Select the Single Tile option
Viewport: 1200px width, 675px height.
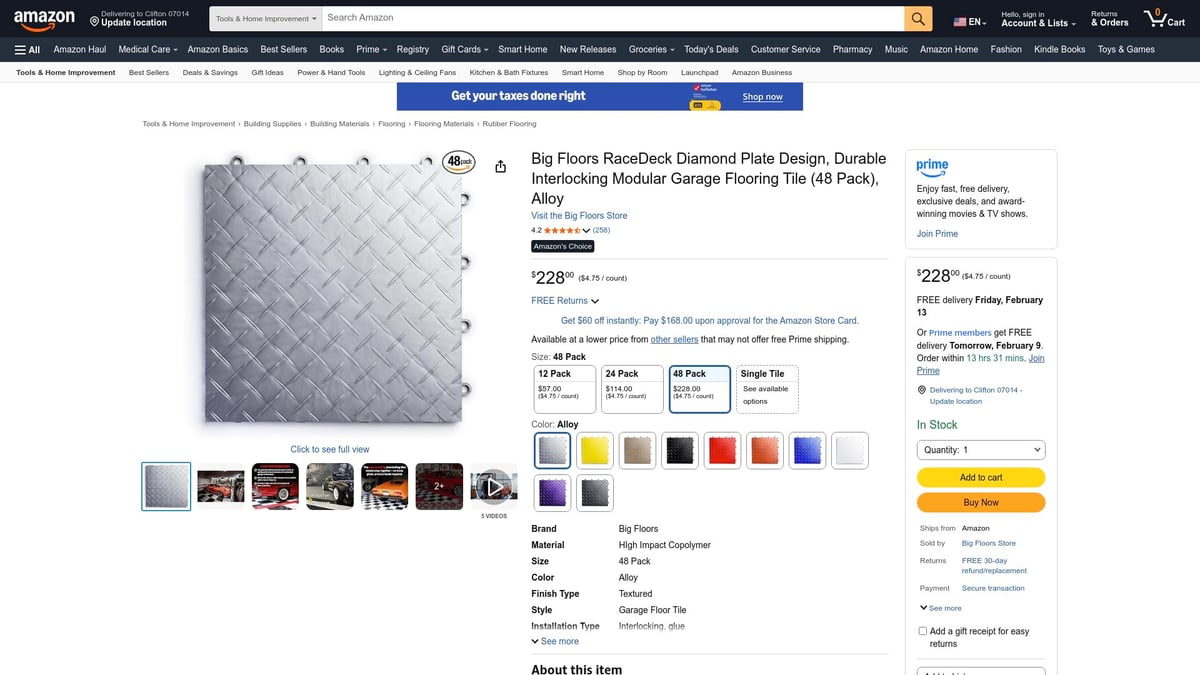(x=766, y=387)
